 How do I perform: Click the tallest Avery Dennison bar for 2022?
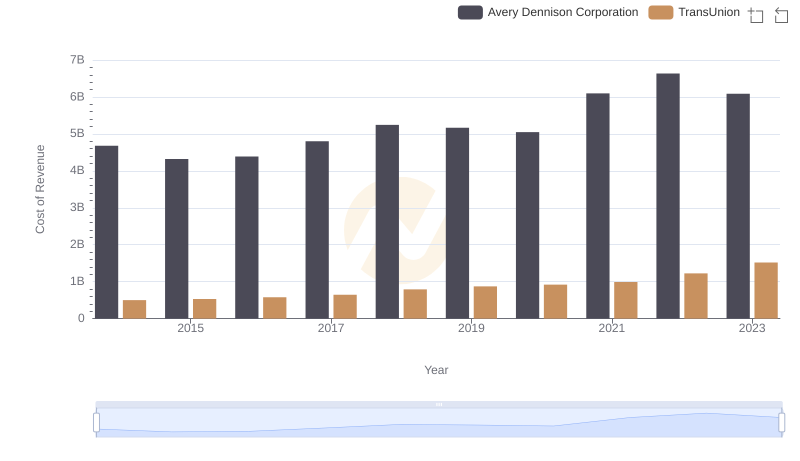(668, 196)
